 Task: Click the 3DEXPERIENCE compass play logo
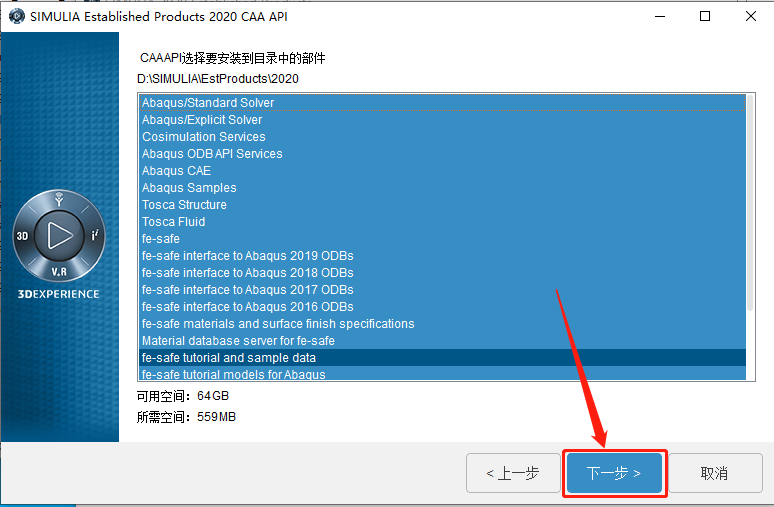[59, 235]
